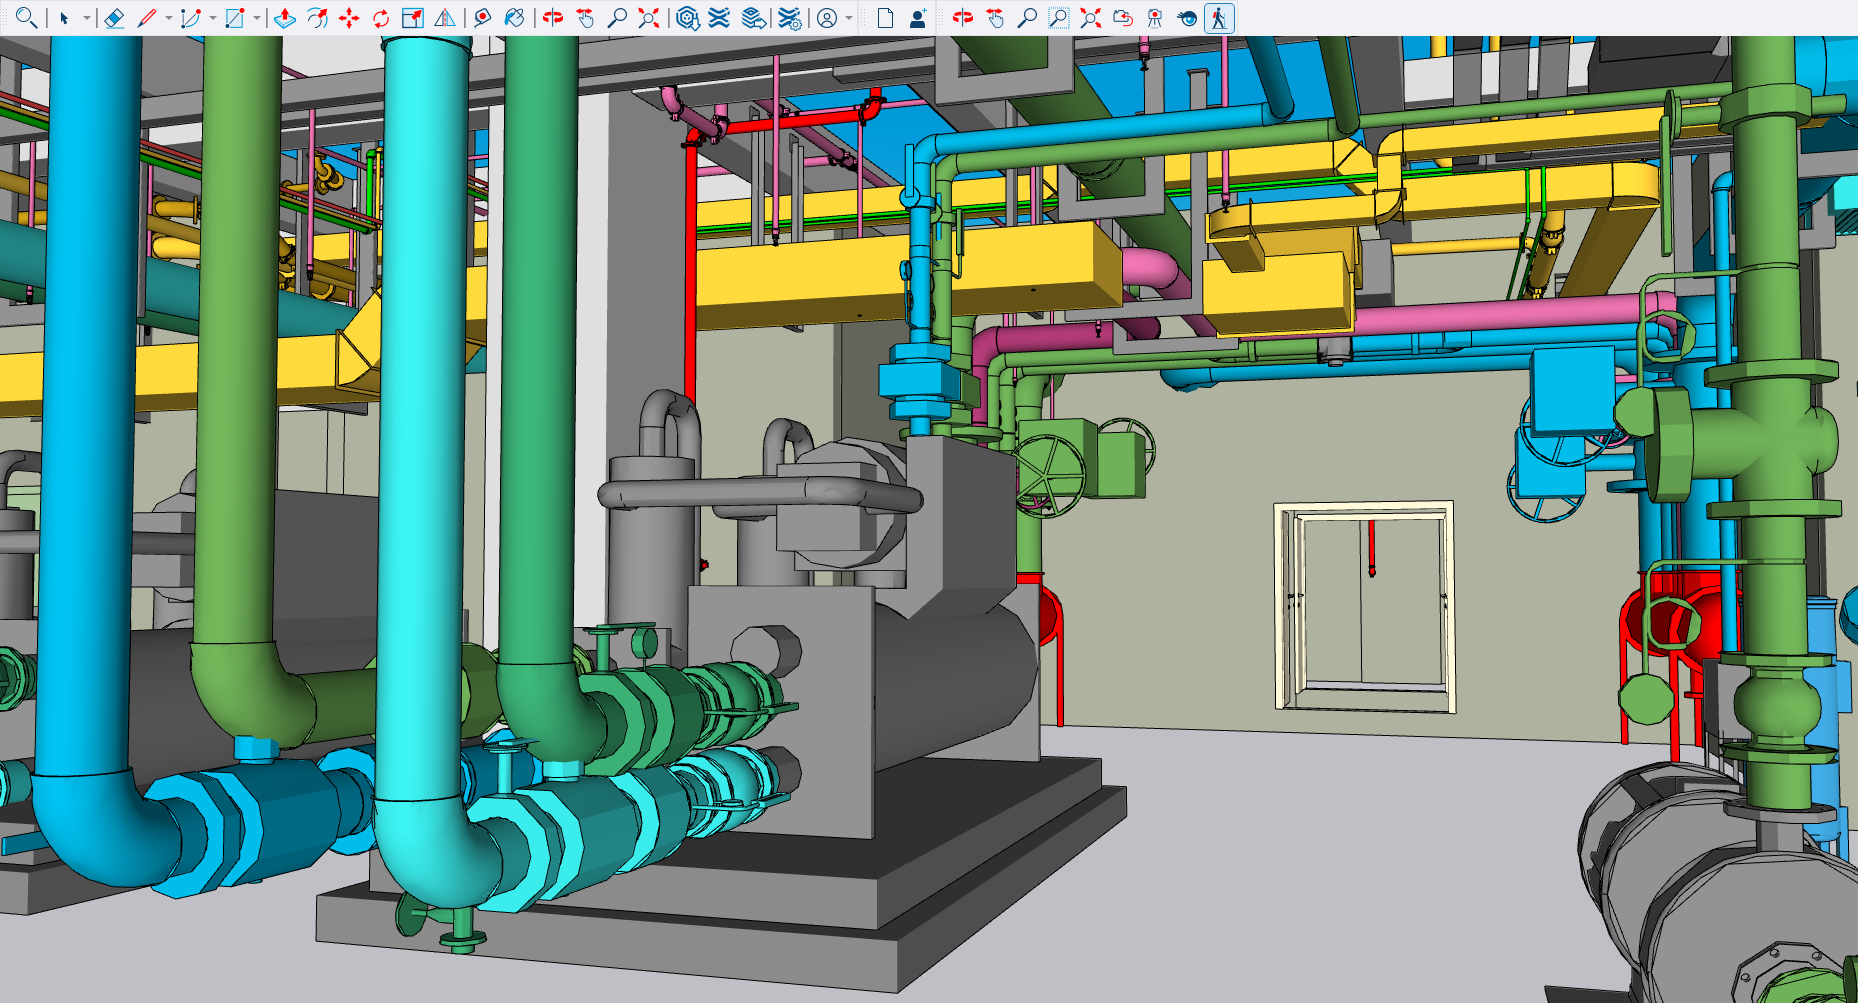Open the 3D Warehouse
1858x1003 pixels.
687,18
